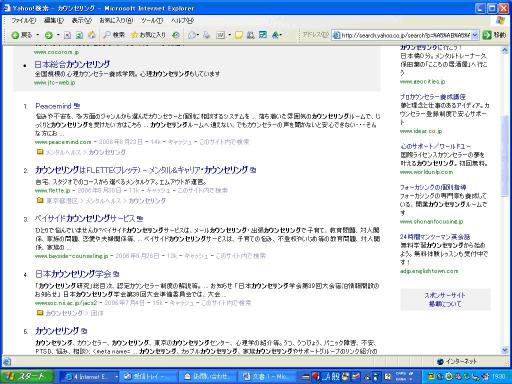The image size is (512, 384).
Task: Open the 24時間マンツーマン英会話 sidebar ad
Action: point(435,237)
